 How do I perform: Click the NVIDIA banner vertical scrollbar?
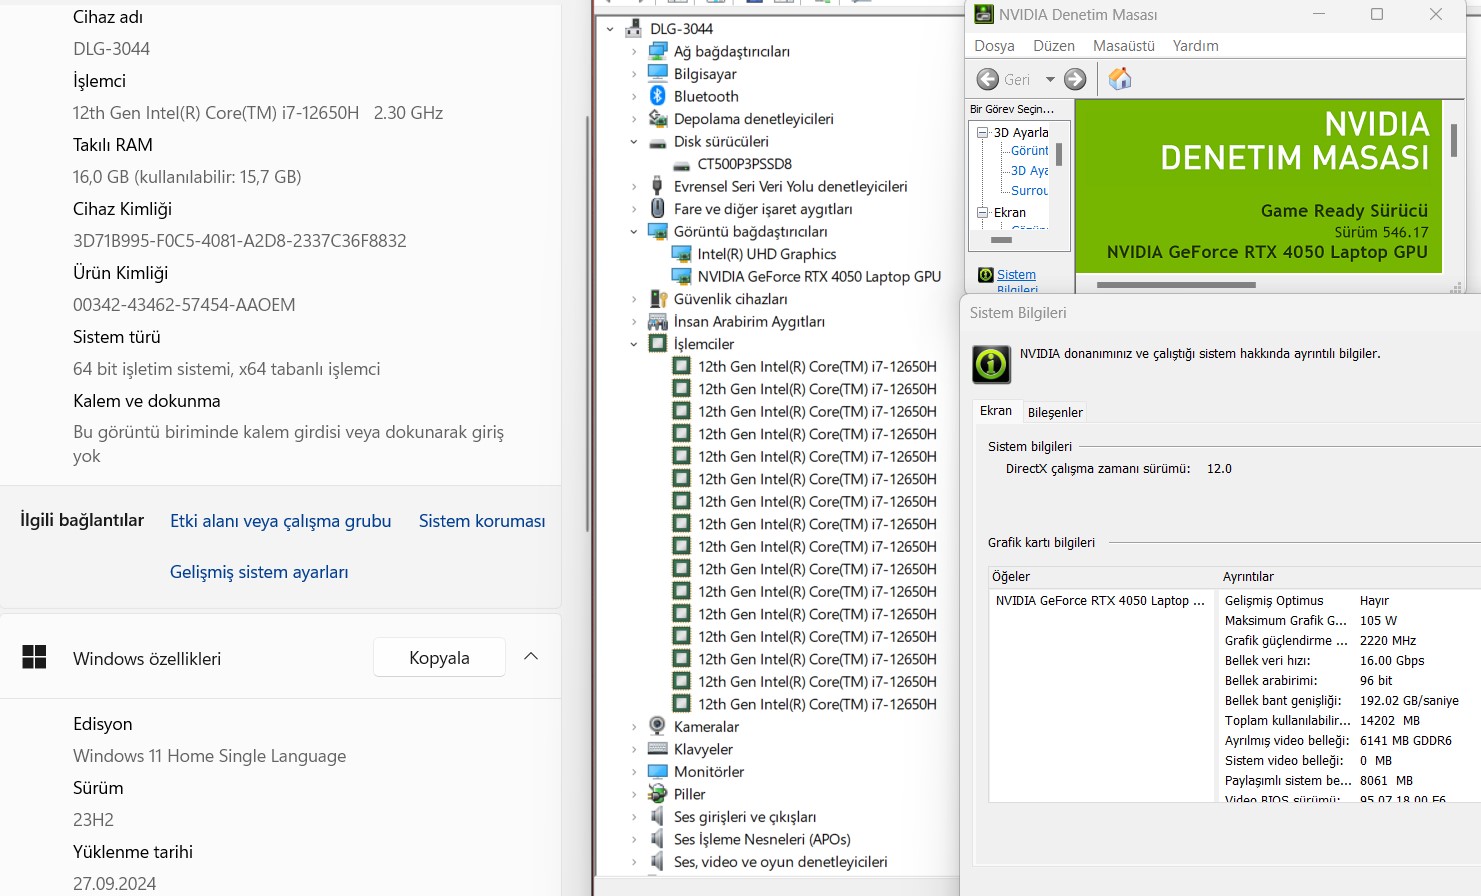pos(1453,140)
